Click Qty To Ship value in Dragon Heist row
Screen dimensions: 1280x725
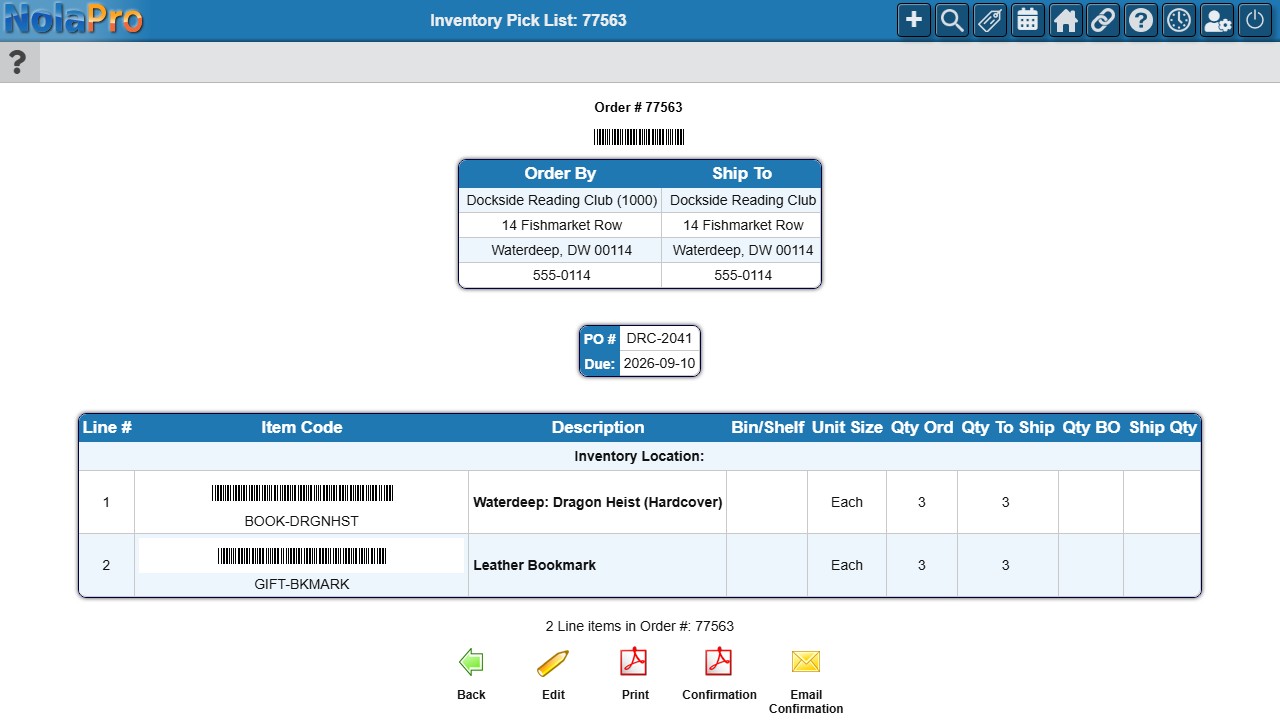tap(1006, 502)
